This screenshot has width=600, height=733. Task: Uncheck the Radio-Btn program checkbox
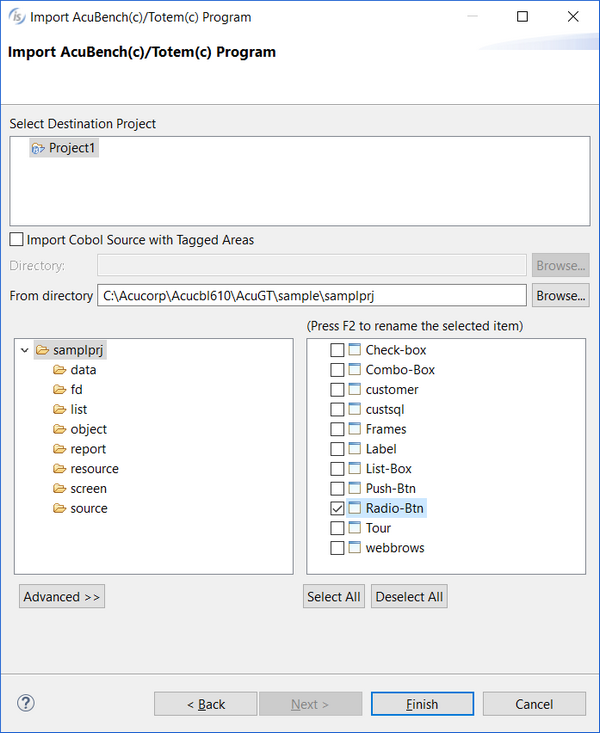337,508
